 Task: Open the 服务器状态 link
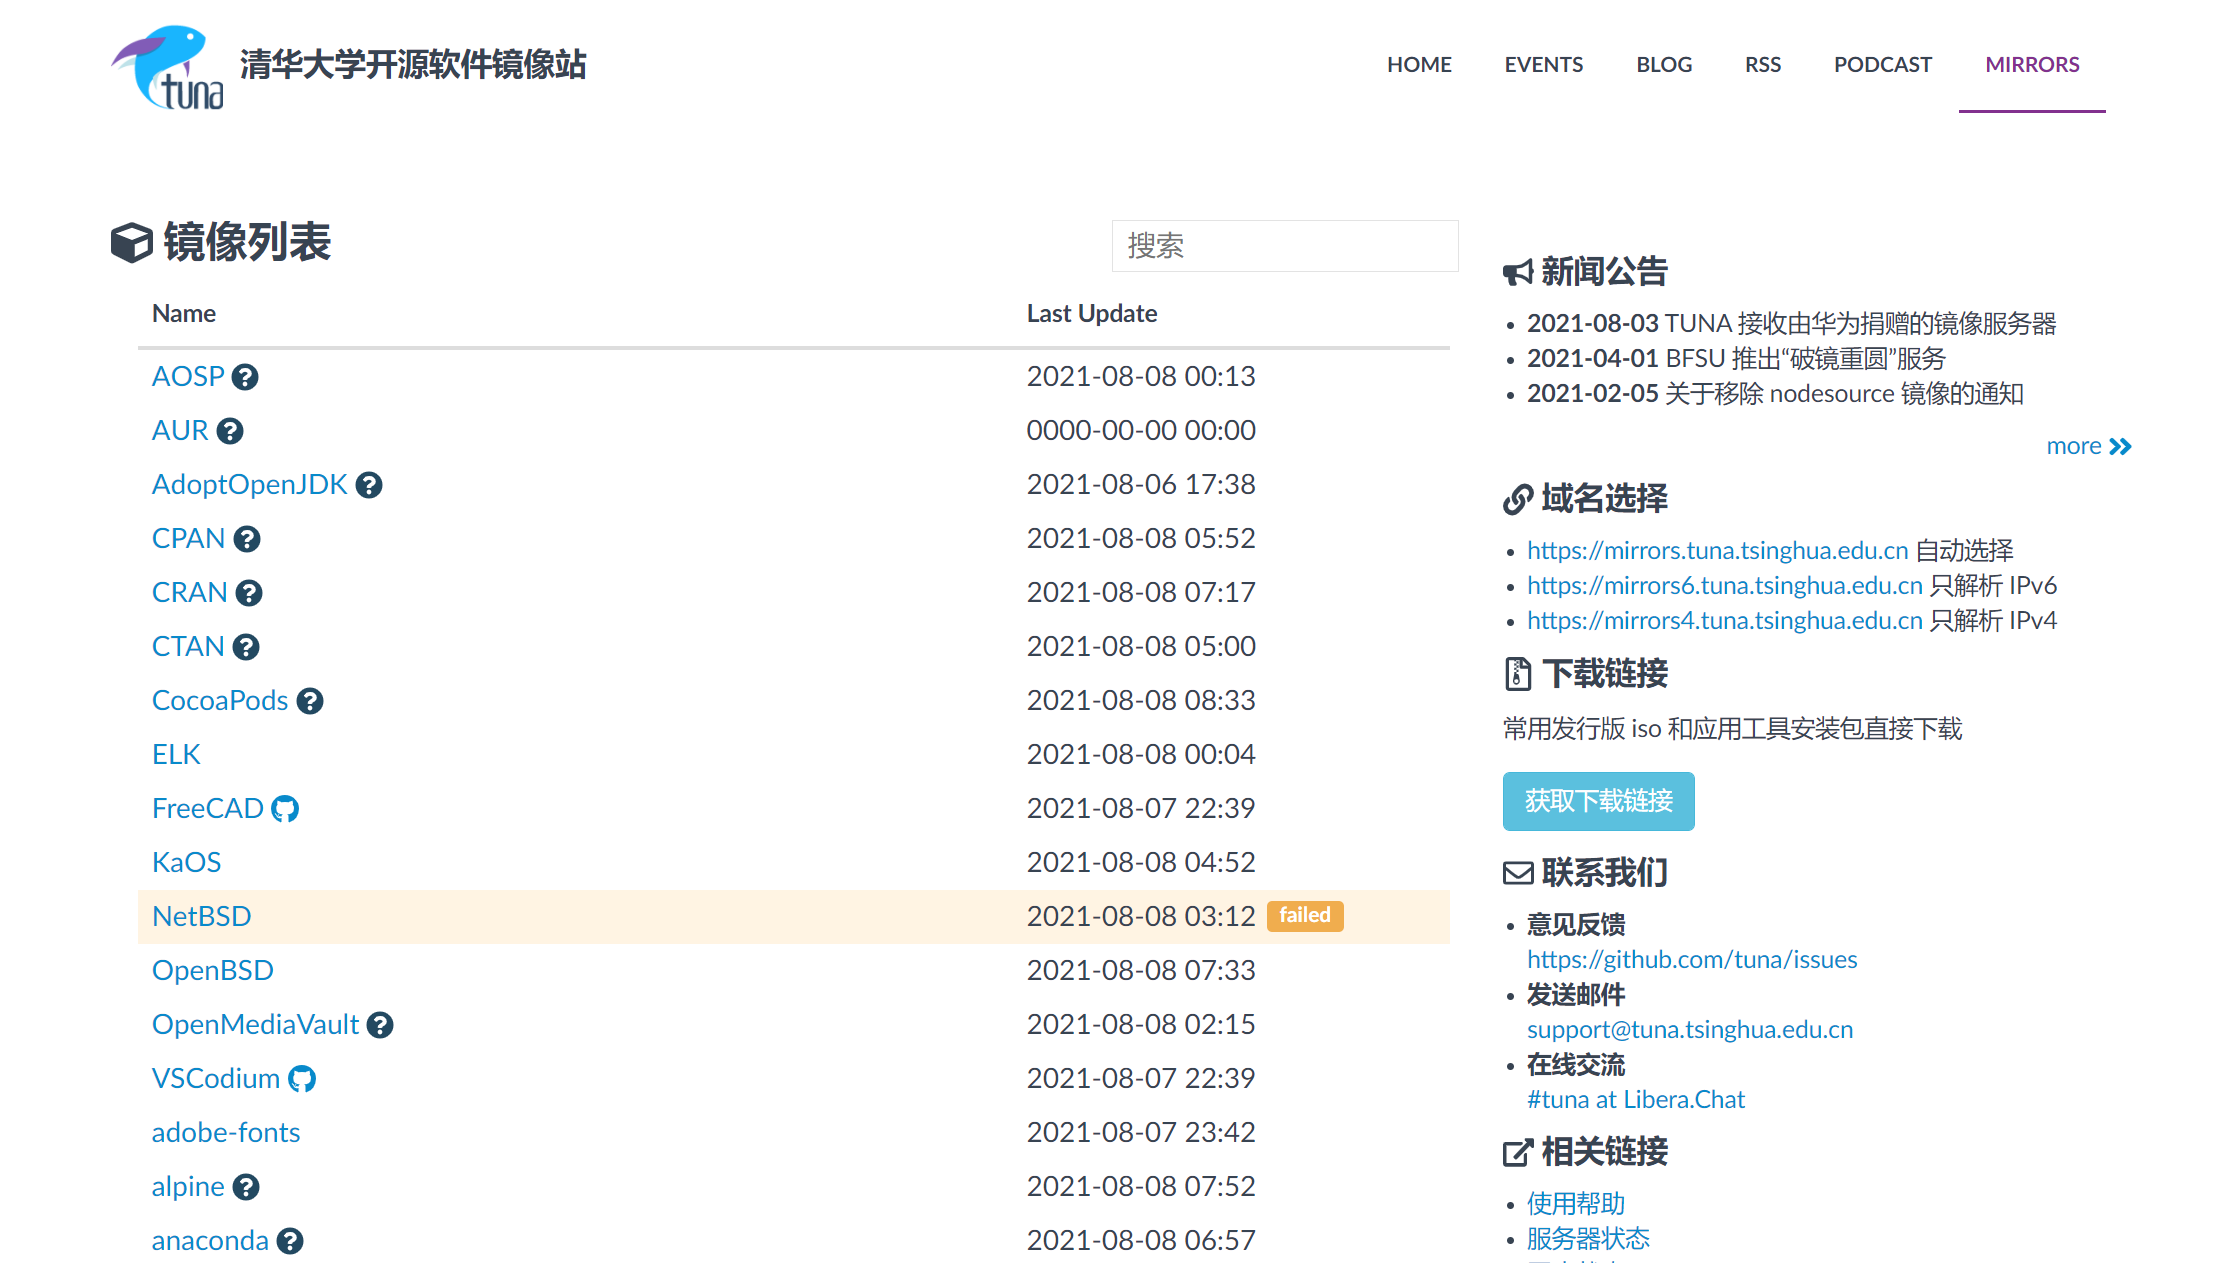pos(1588,1238)
